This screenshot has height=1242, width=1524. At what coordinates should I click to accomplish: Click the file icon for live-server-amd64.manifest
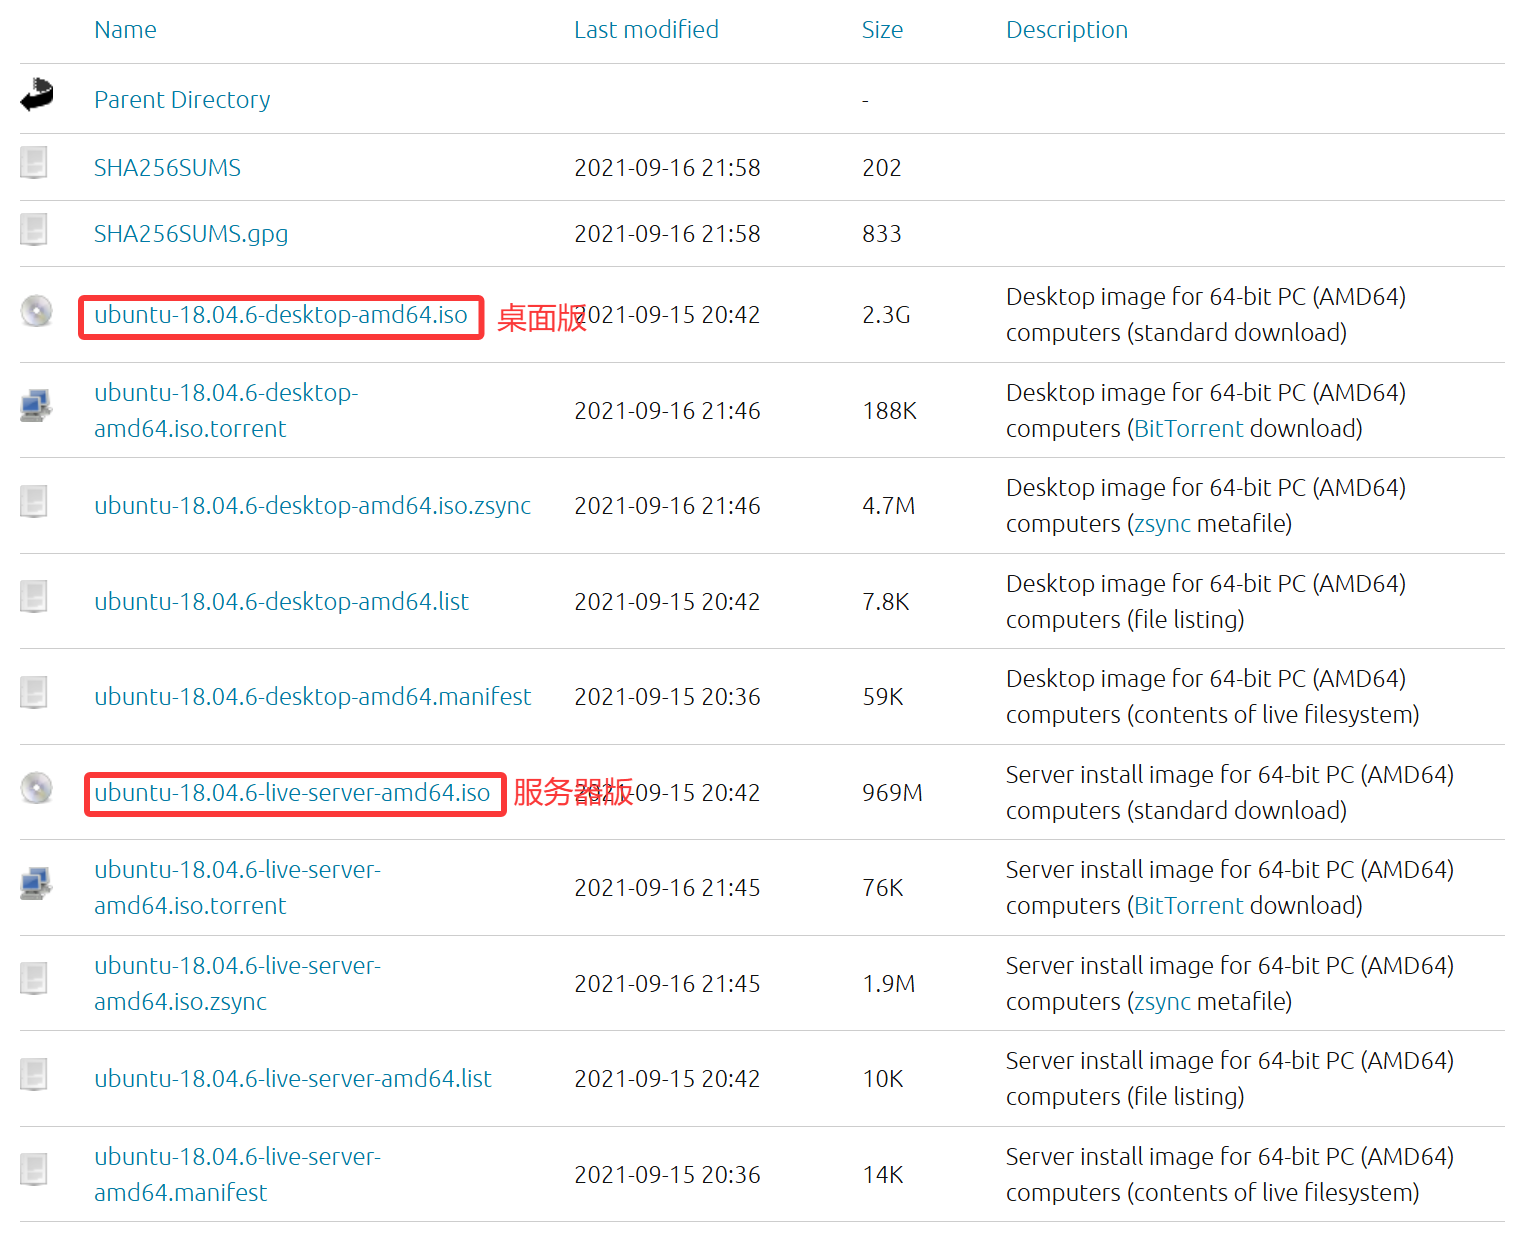34,1170
